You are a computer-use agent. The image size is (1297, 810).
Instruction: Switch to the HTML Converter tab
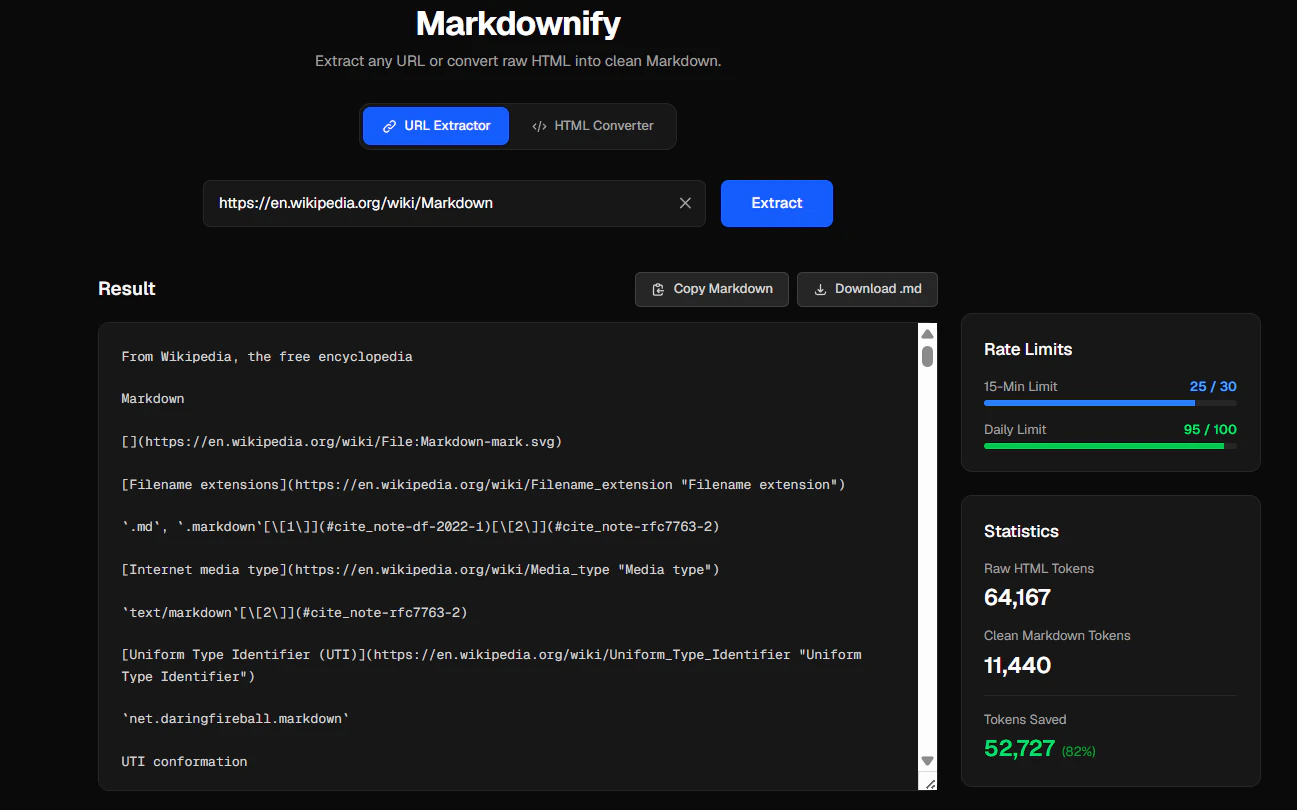(x=593, y=126)
